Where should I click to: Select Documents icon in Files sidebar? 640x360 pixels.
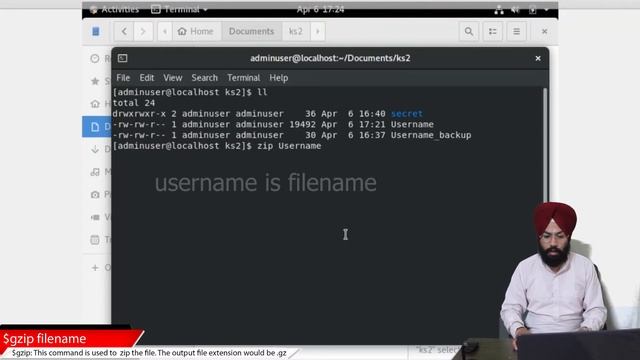point(95,127)
